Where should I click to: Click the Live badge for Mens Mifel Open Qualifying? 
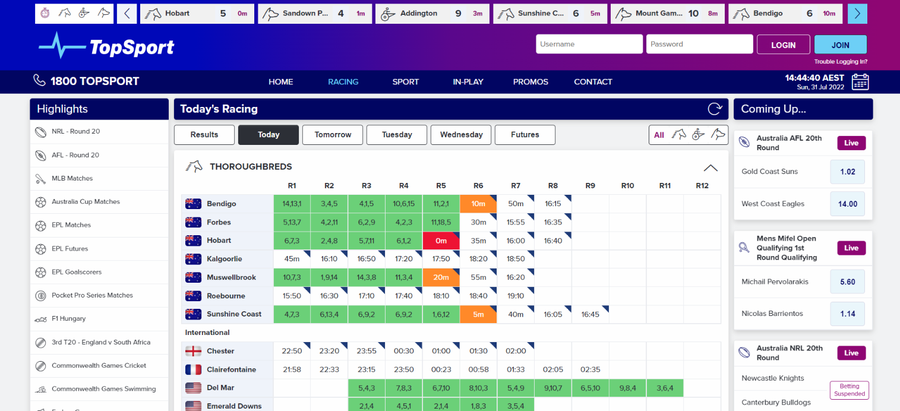click(851, 248)
